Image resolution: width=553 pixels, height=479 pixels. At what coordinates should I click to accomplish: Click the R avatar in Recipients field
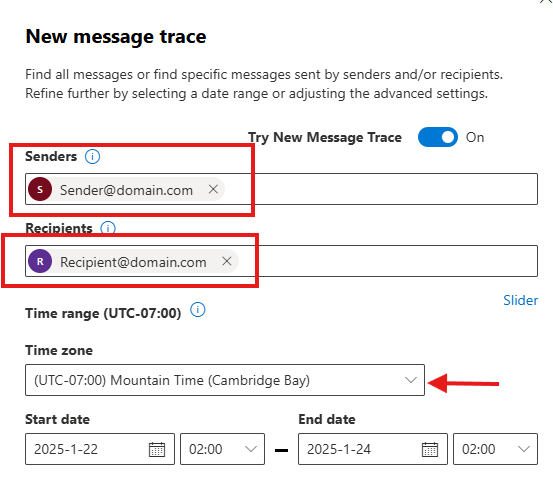[40, 261]
